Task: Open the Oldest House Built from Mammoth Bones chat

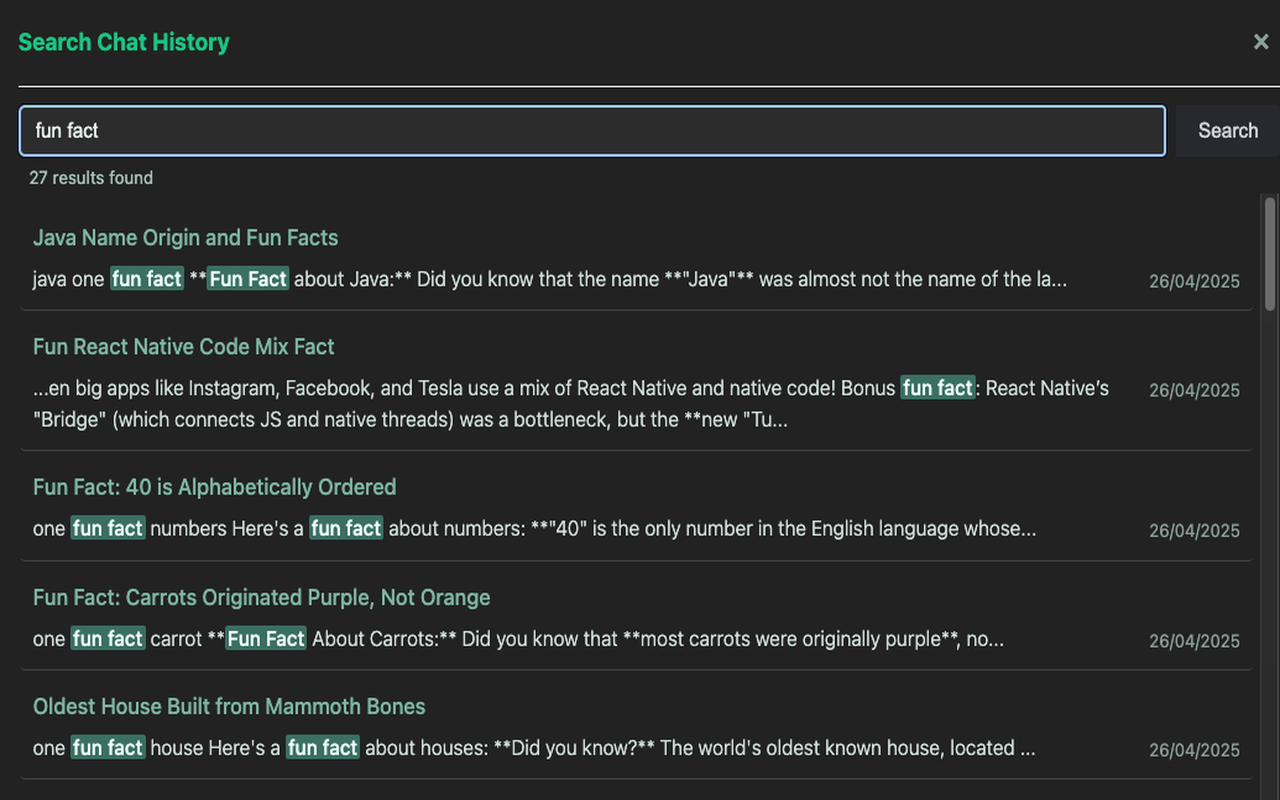Action: pos(229,706)
